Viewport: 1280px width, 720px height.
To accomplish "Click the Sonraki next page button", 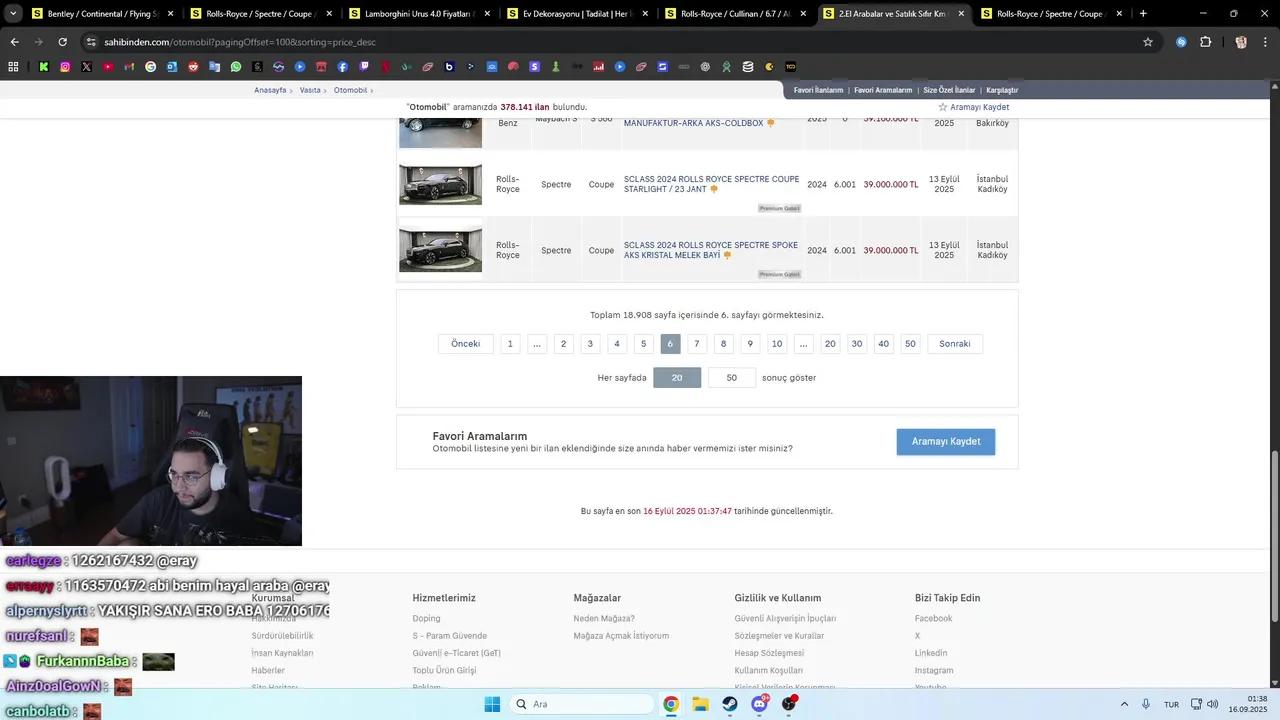I will click(x=955, y=344).
